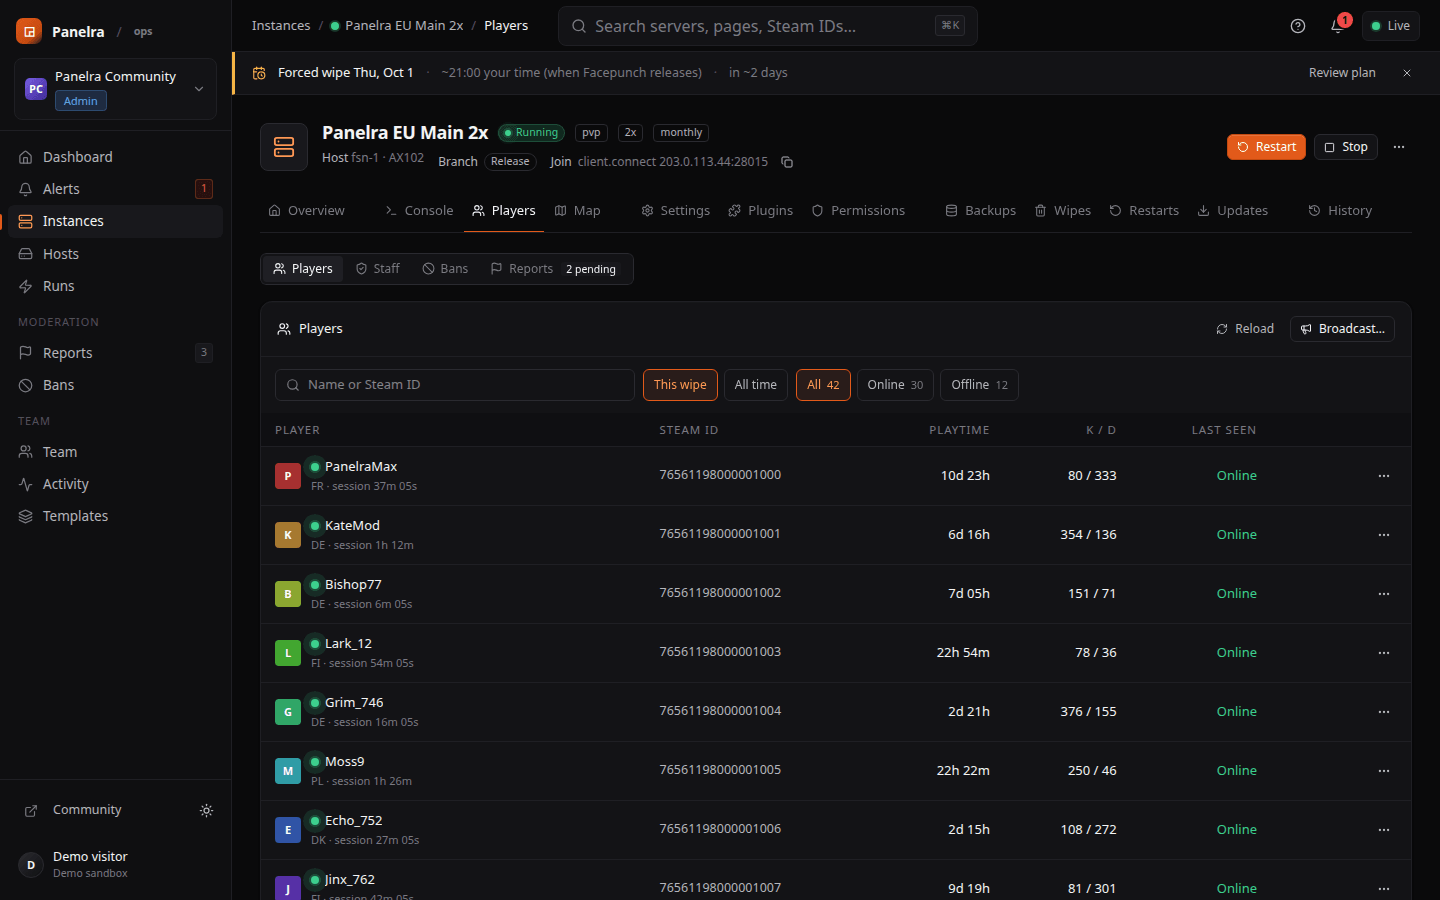Click the Broadcast button
The height and width of the screenshot is (900, 1440).
pyautogui.click(x=1342, y=329)
